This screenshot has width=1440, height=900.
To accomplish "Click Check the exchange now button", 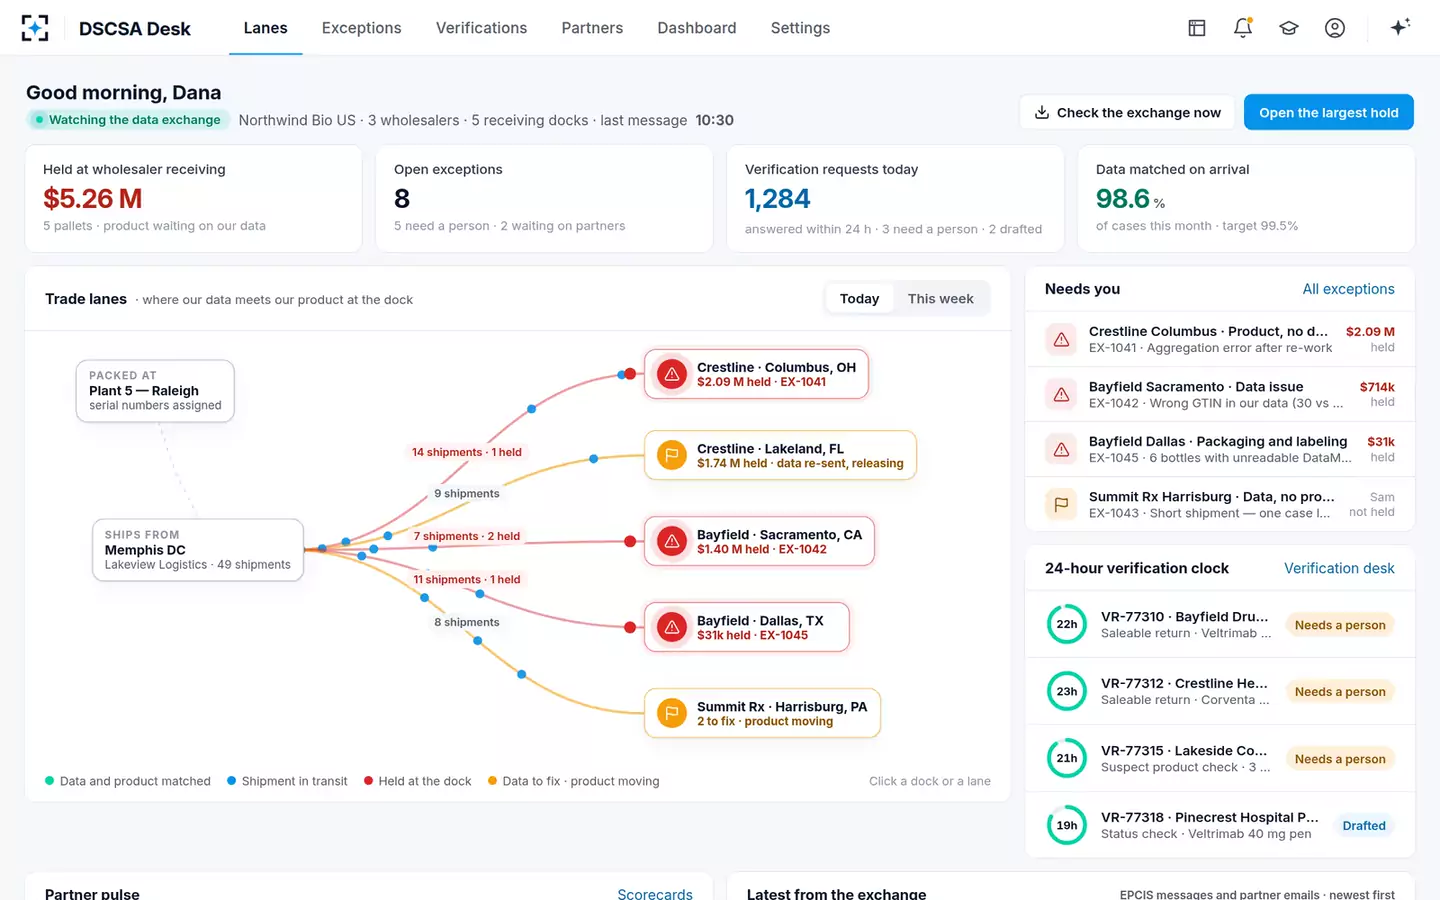I will 1127,112.
